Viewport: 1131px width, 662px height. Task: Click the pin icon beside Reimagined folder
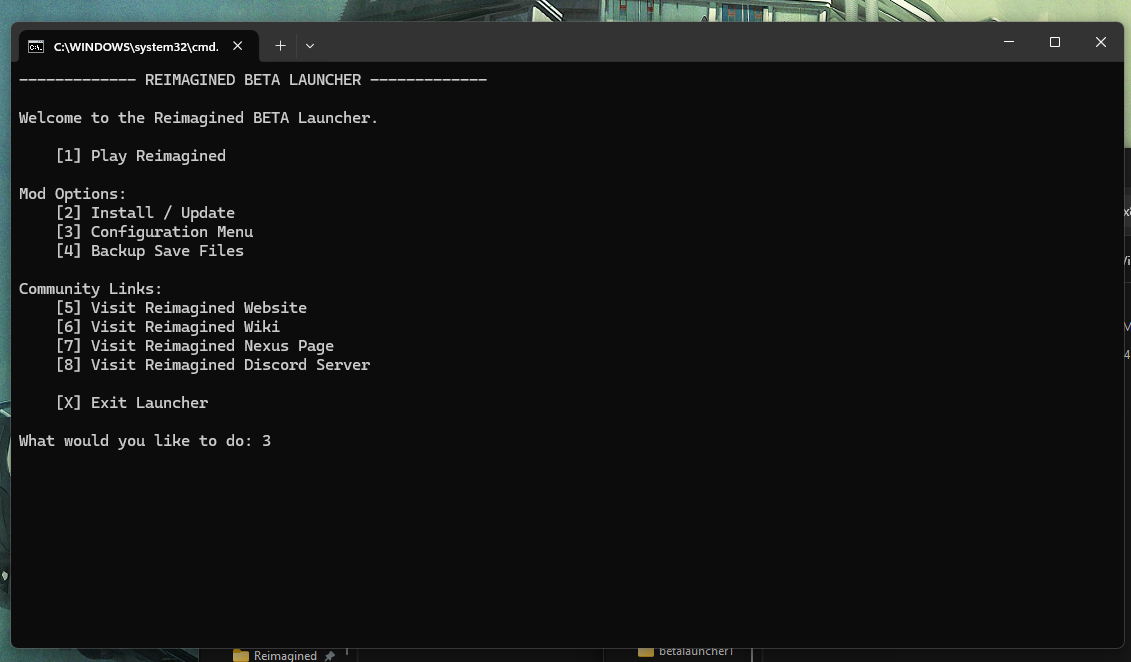[x=330, y=656]
